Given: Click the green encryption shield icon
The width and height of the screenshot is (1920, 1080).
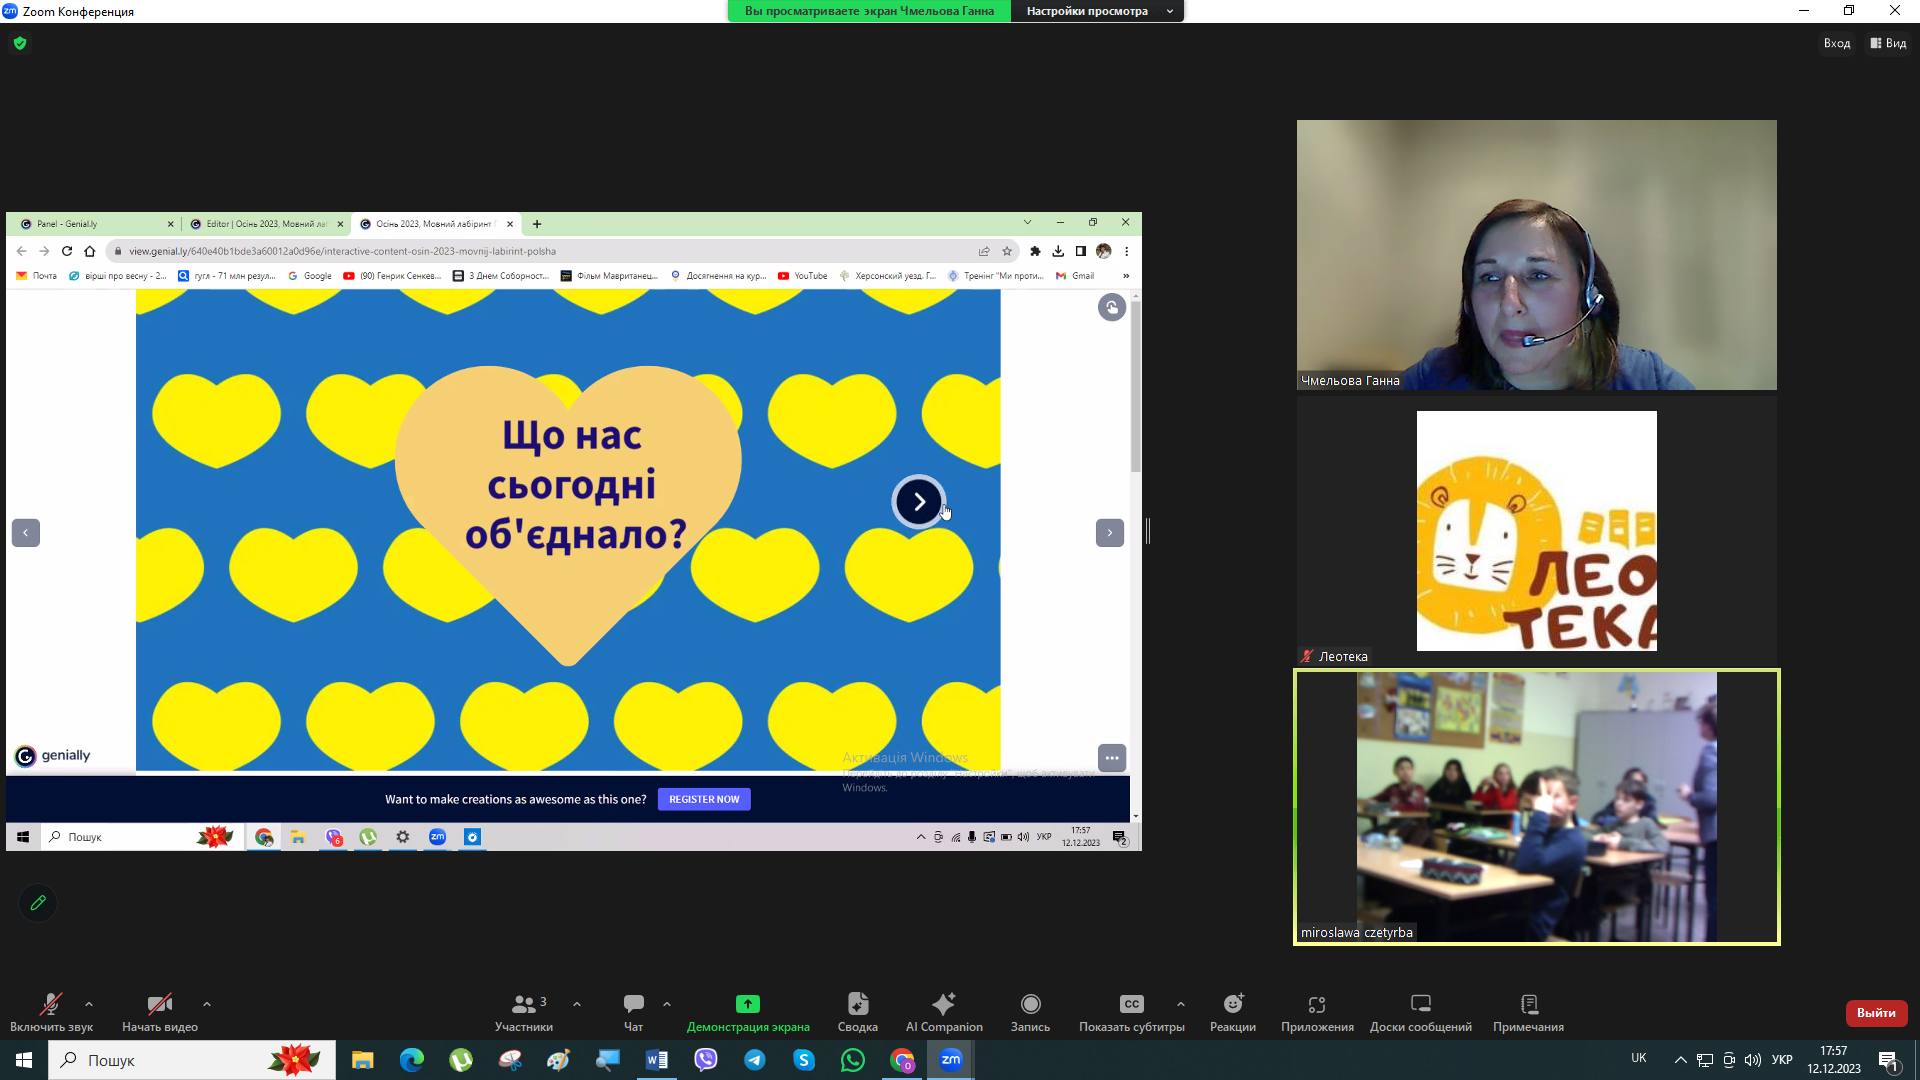Looking at the screenshot, I should 20,43.
